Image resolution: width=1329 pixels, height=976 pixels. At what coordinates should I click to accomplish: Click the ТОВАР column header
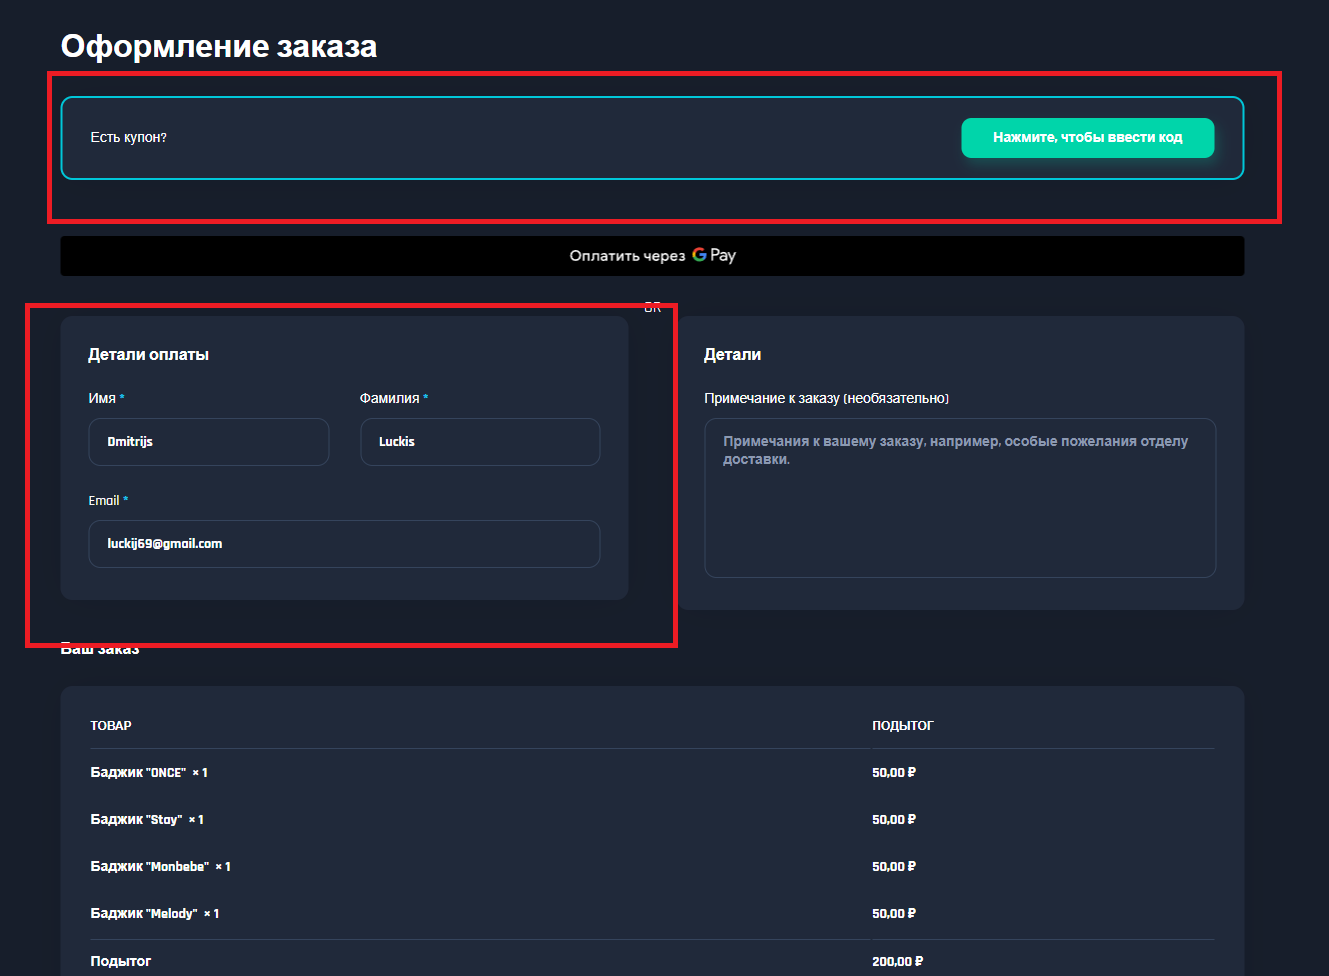(111, 726)
